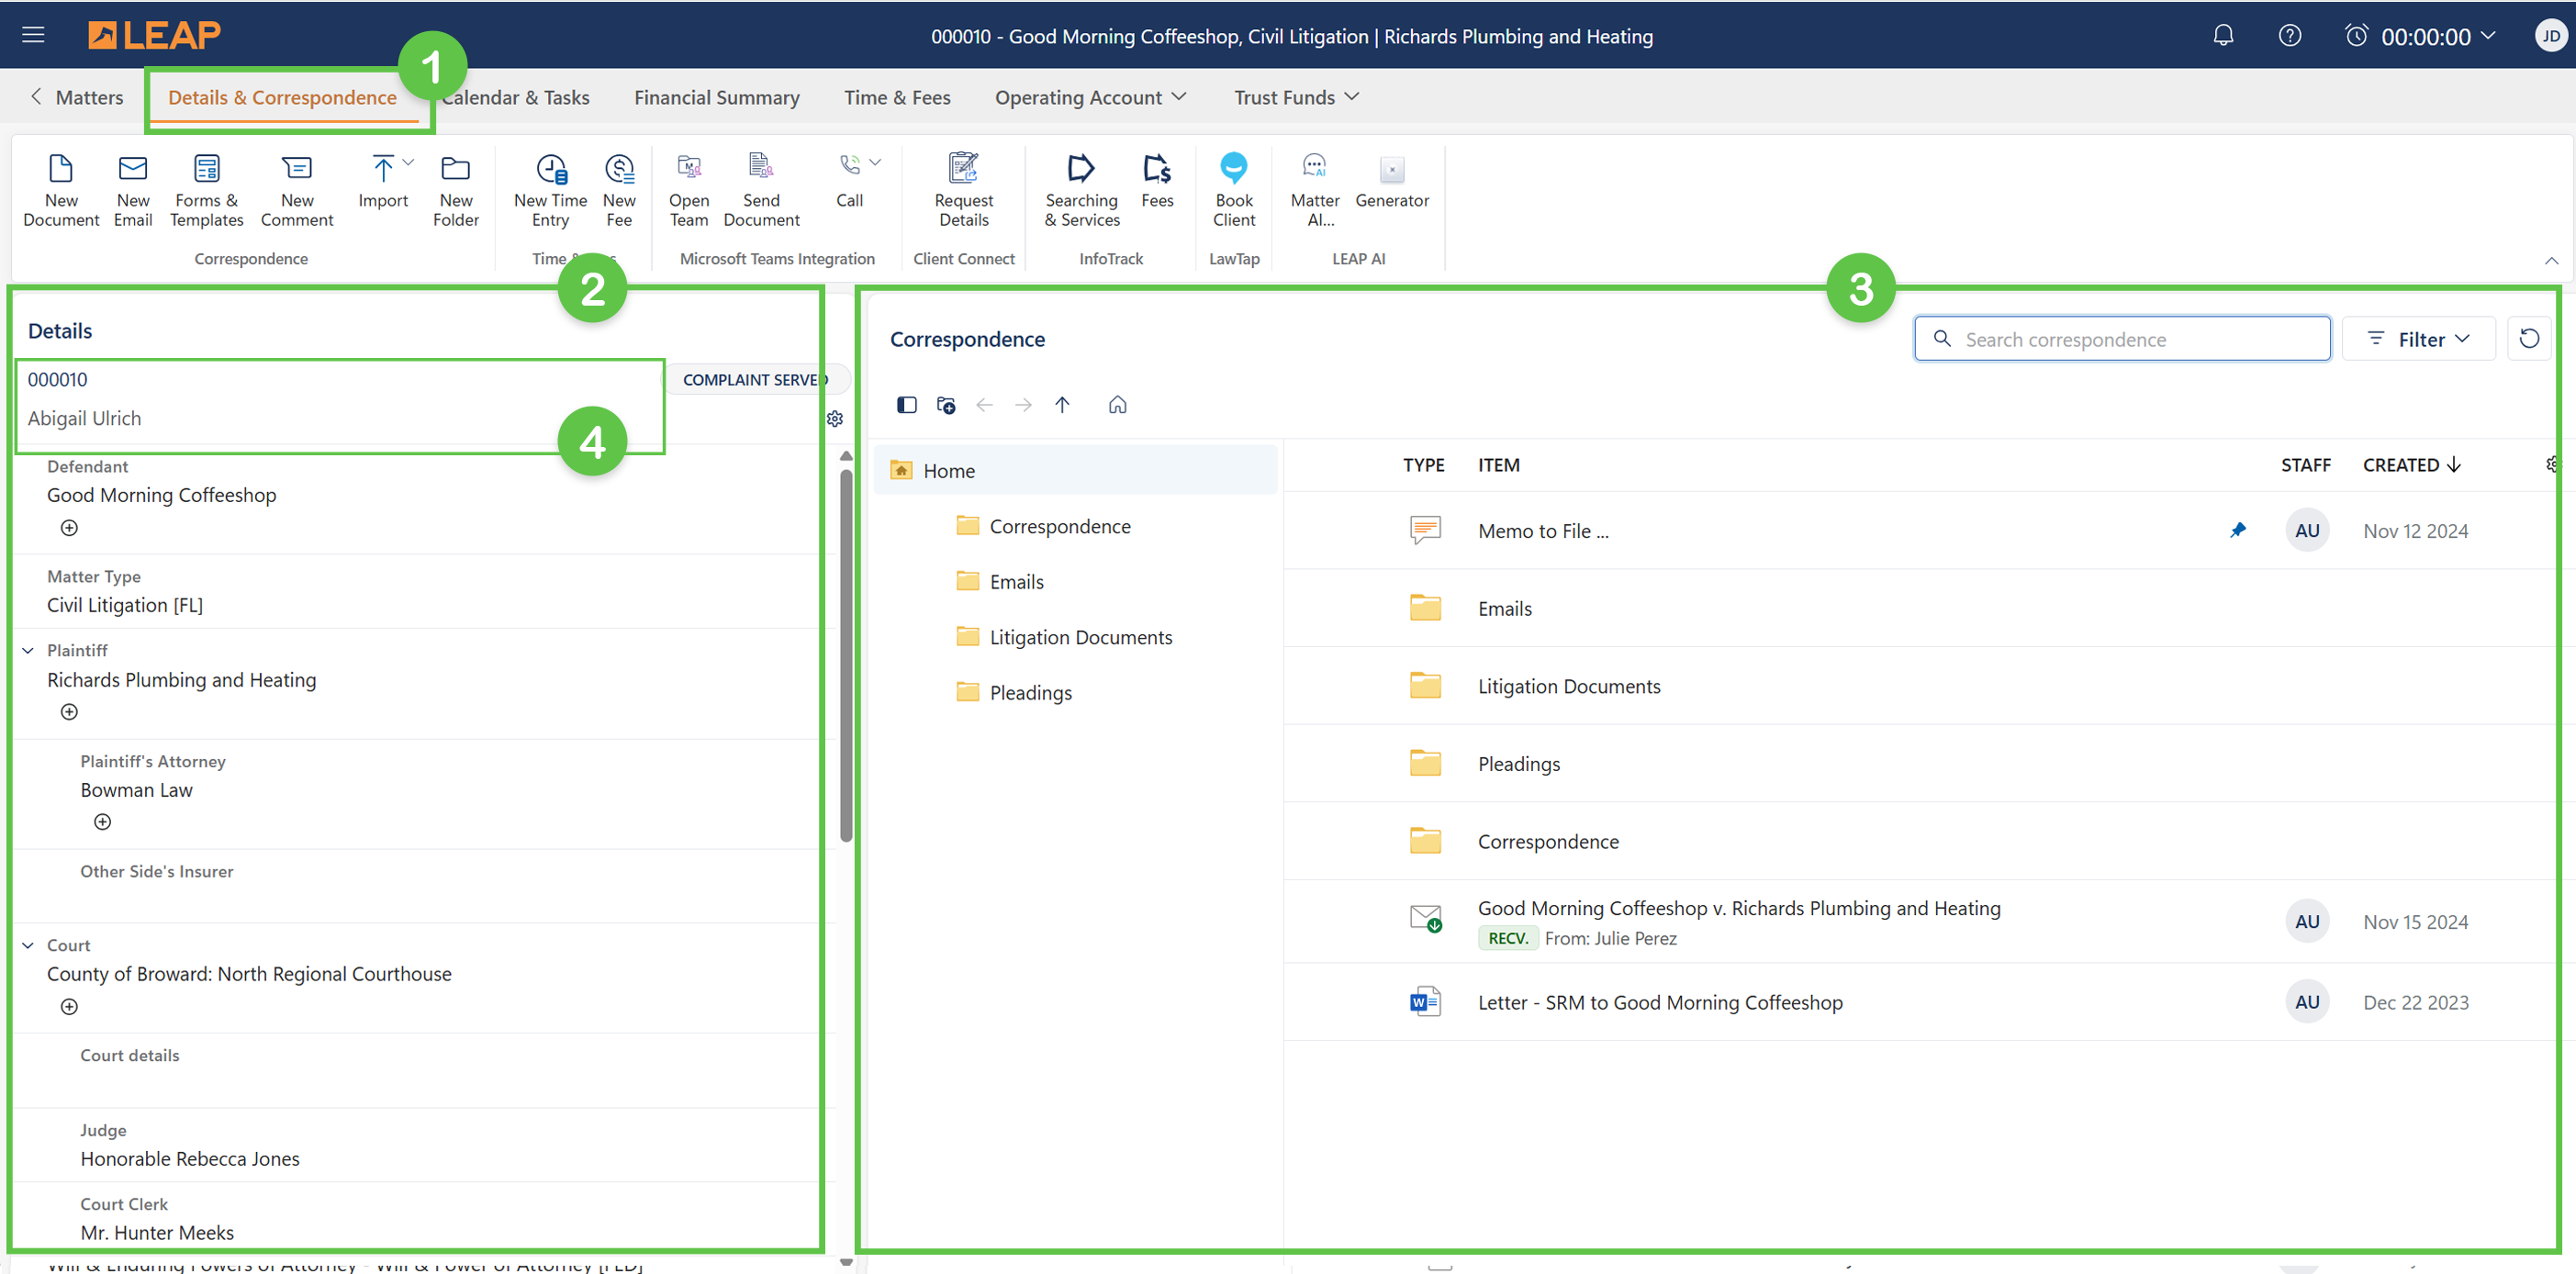The height and width of the screenshot is (1274, 2576).
Task: Collapse the ribbon toolbar chevron
Action: tap(2551, 261)
